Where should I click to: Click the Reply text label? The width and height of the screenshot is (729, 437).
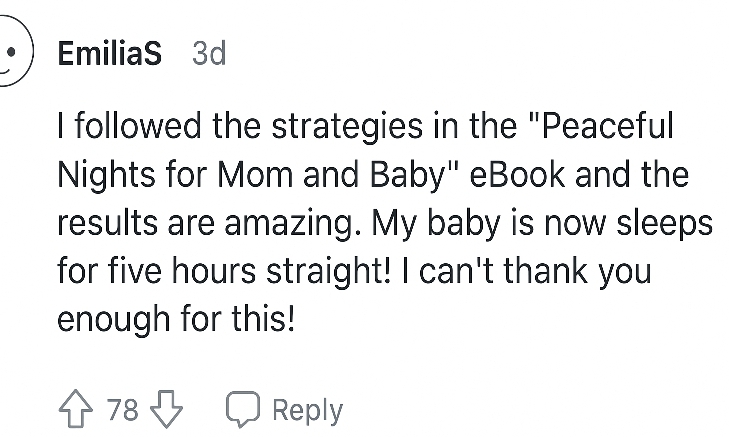307,410
